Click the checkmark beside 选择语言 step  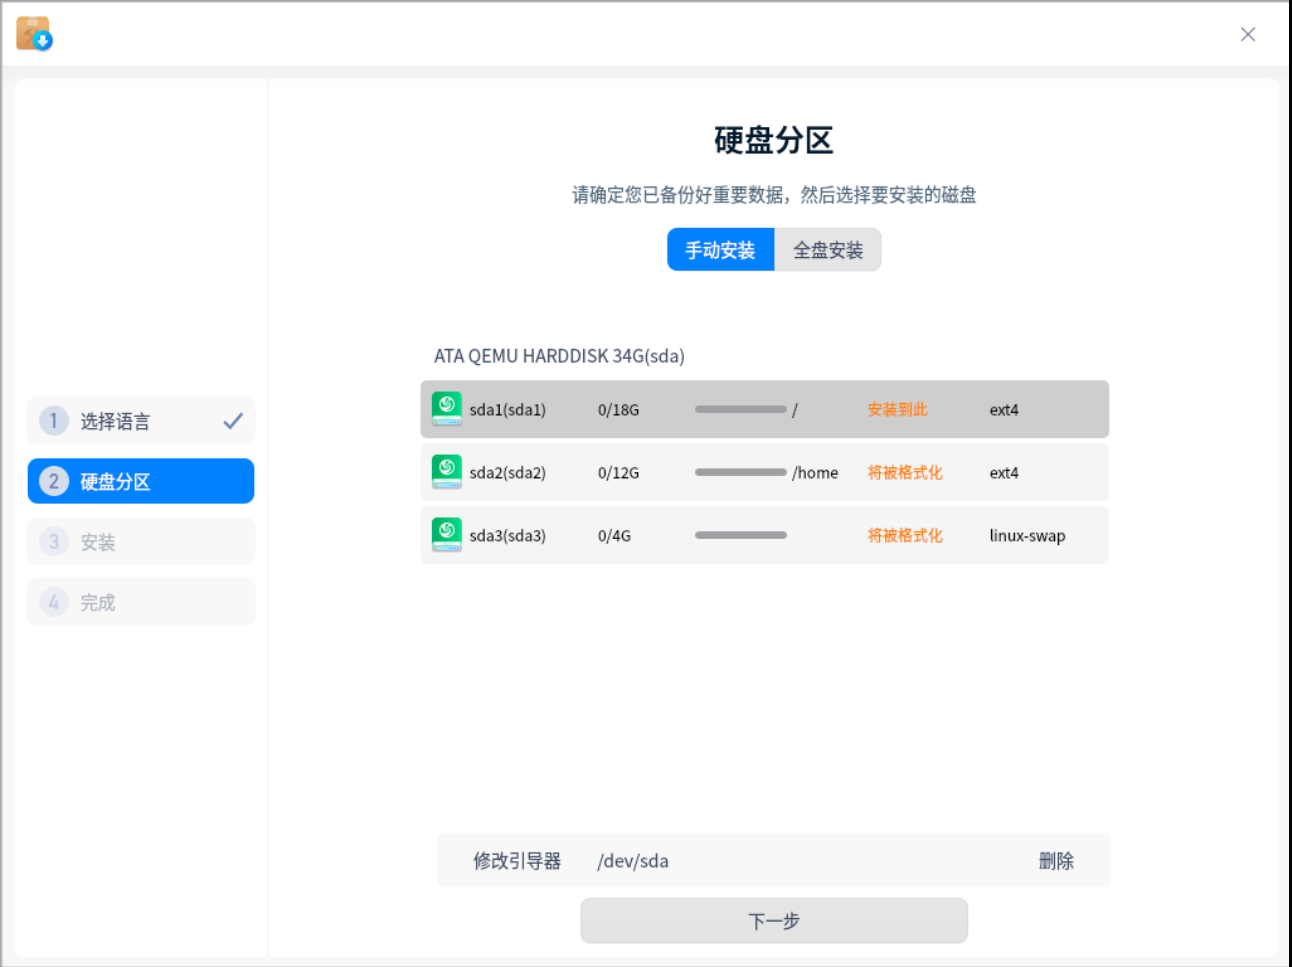click(233, 421)
